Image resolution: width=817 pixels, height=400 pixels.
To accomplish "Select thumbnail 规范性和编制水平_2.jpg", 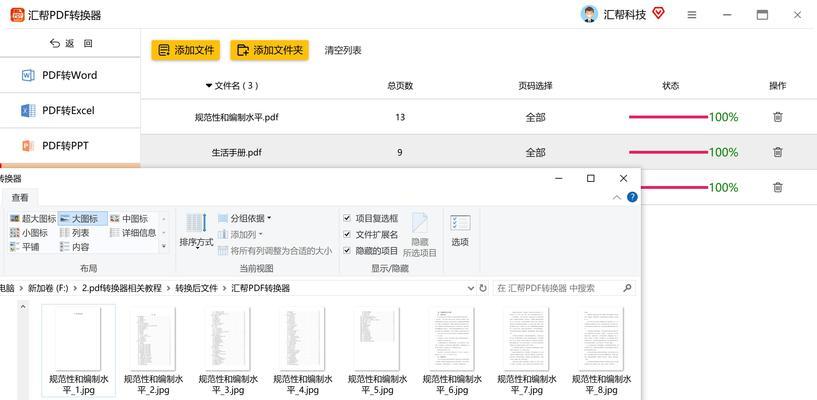I will pyautogui.click(x=153, y=351).
